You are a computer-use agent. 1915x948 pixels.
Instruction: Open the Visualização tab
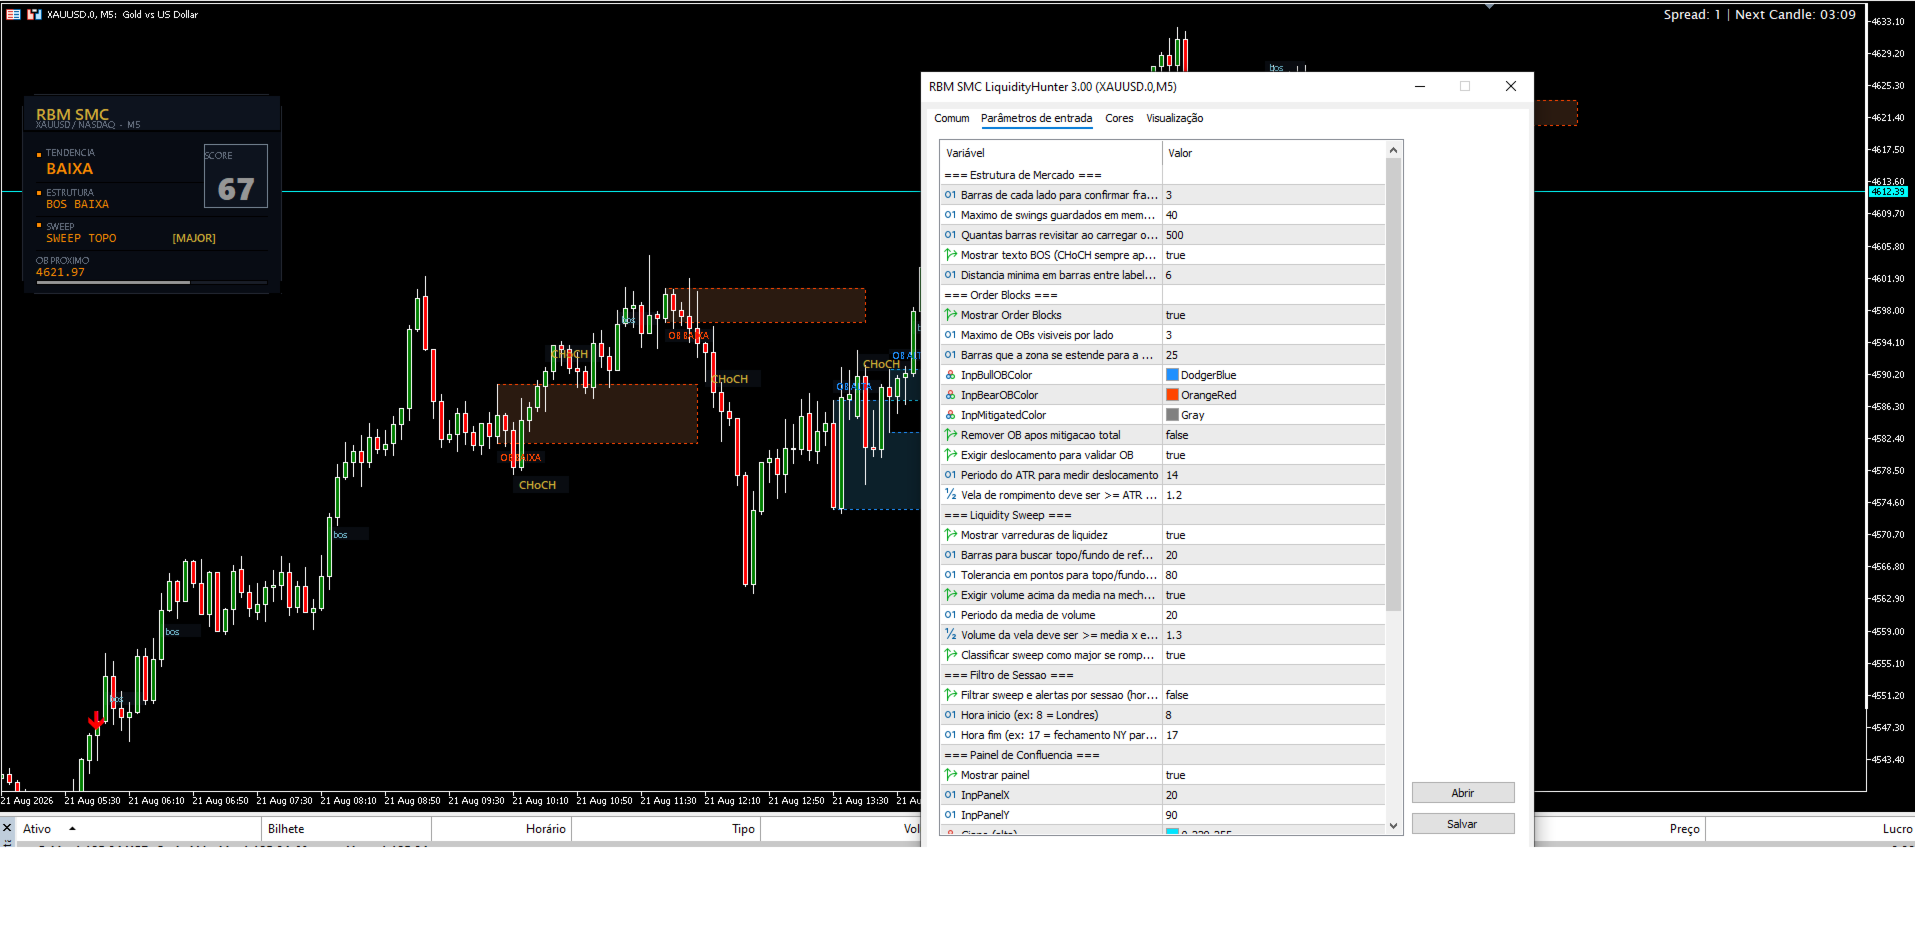click(x=1174, y=118)
